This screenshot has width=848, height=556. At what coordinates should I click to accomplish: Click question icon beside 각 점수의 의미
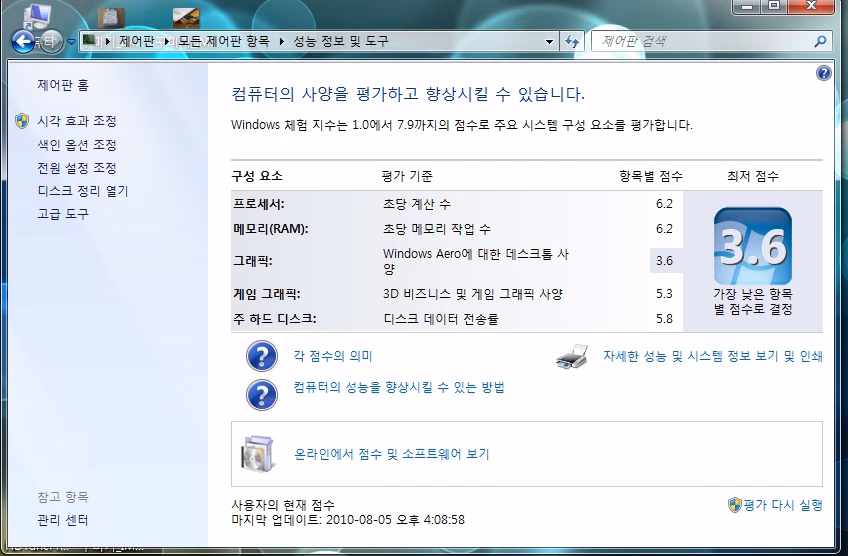click(262, 356)
